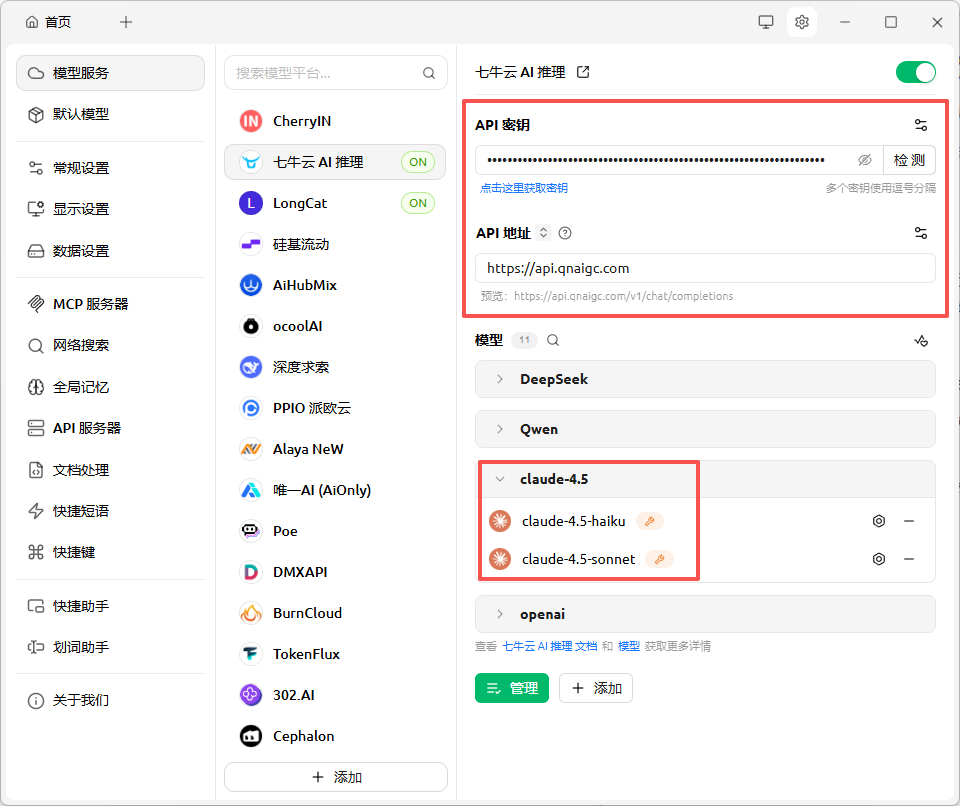Search models using the magnifier icon
Screen dimensions: 960x806
click(552, 340)
